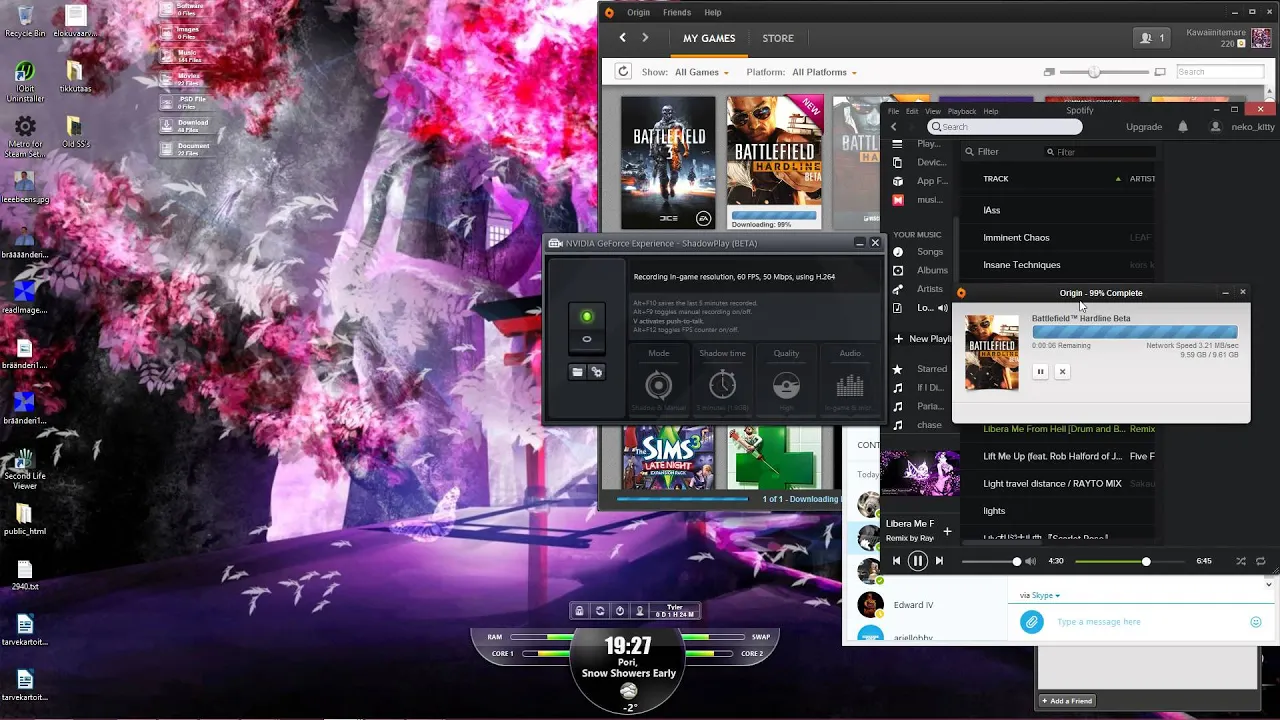Image resolution: width=1280 pixels, height=720 pixels.
Task: Open Spotify File menu
Action: coord(894,111)
